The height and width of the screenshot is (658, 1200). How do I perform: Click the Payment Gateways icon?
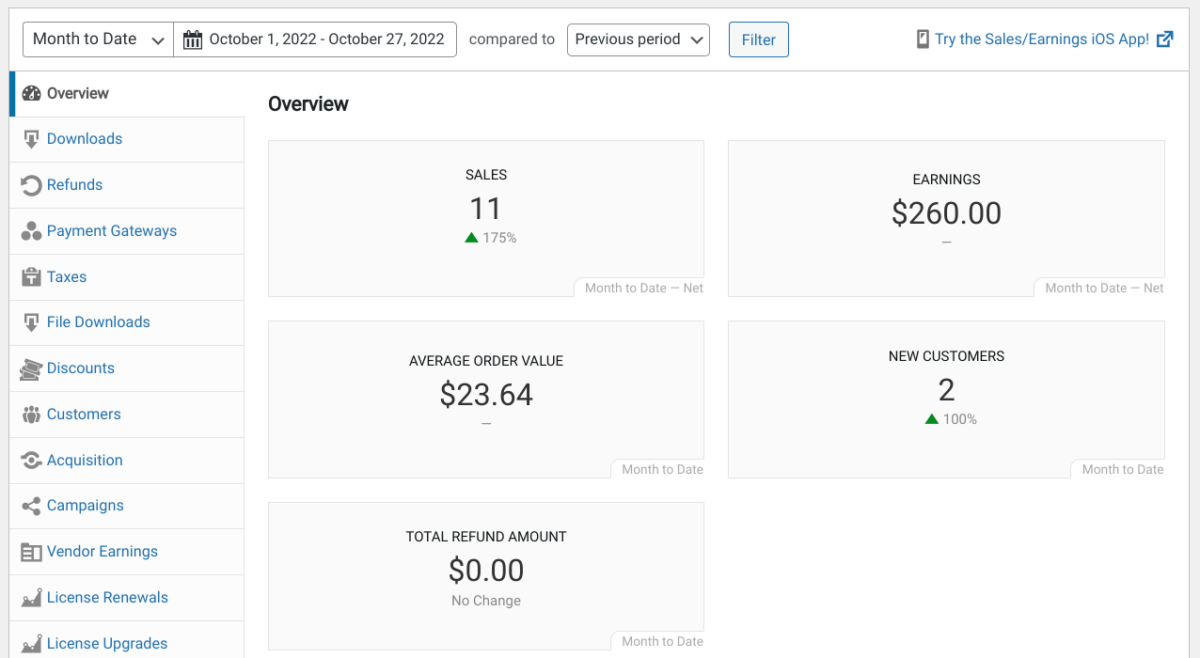31,231
